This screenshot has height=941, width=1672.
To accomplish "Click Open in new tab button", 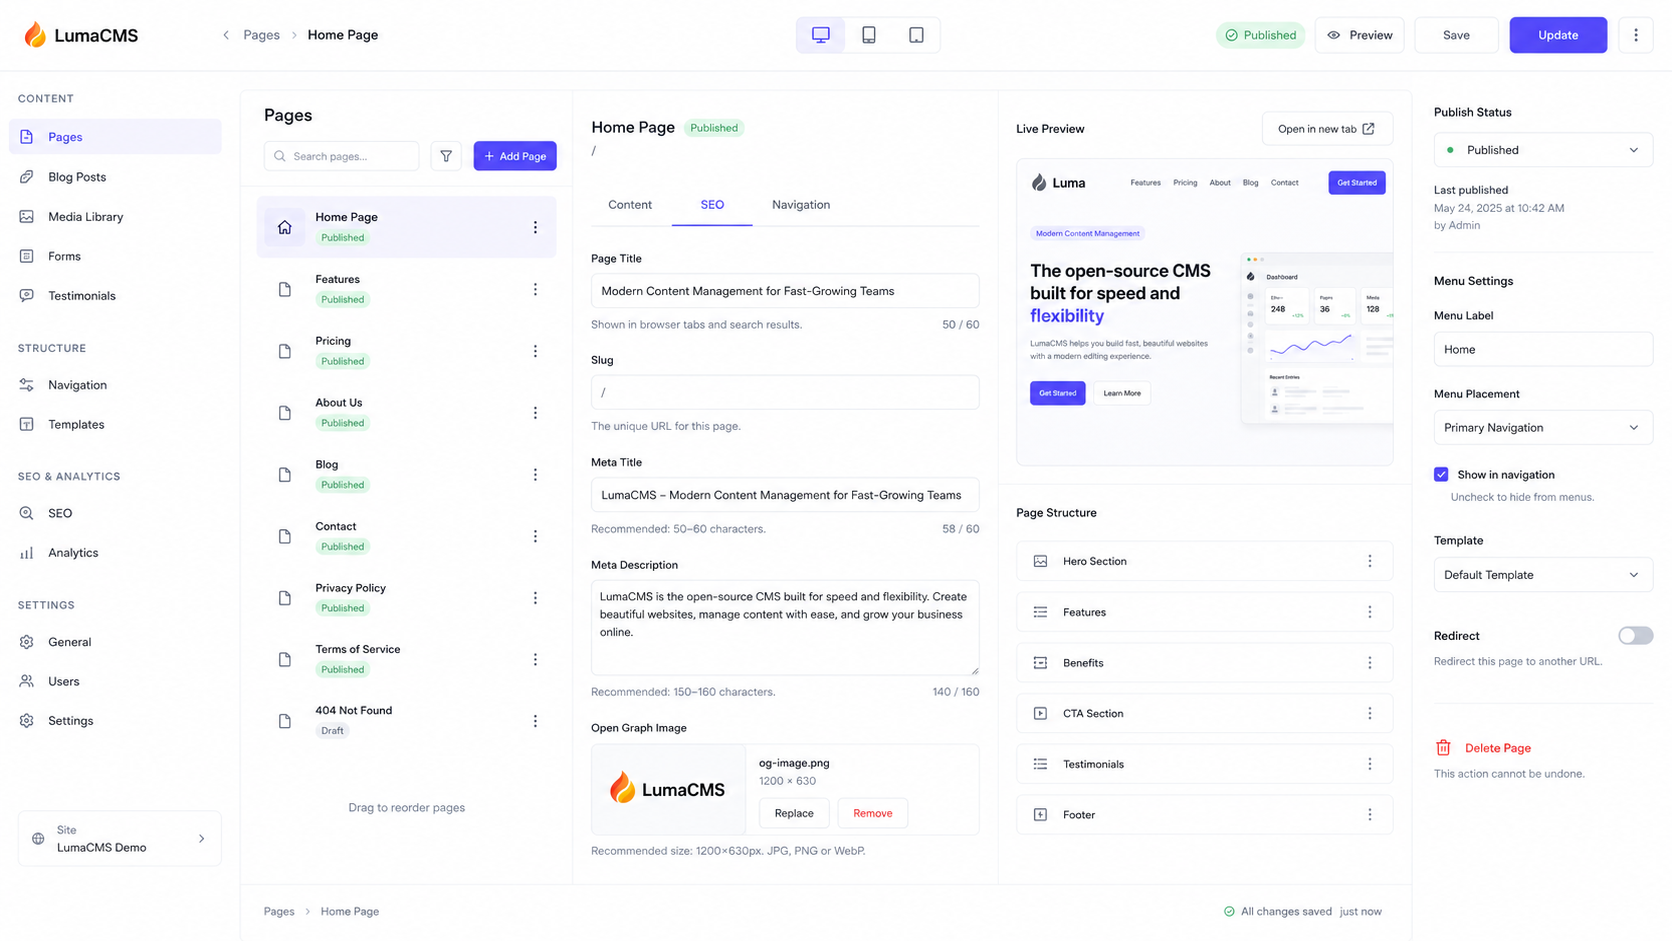I will (1327, 129).
